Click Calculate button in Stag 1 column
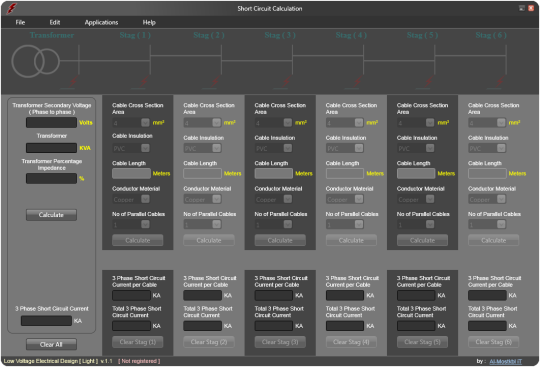 (138, 240)
